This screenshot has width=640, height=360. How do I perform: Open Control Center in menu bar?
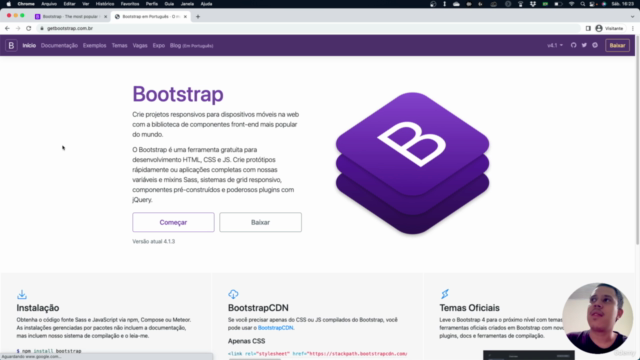592,4
